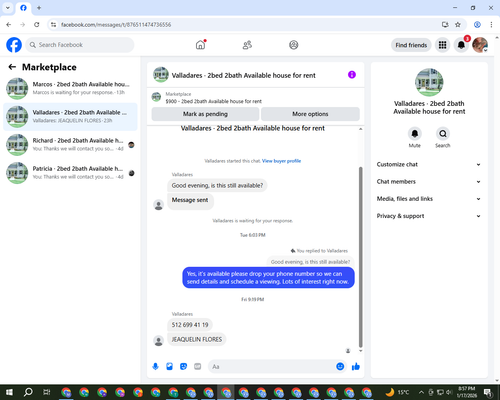Jump to bottom with chat scroll-down arrow

(360, 351)
